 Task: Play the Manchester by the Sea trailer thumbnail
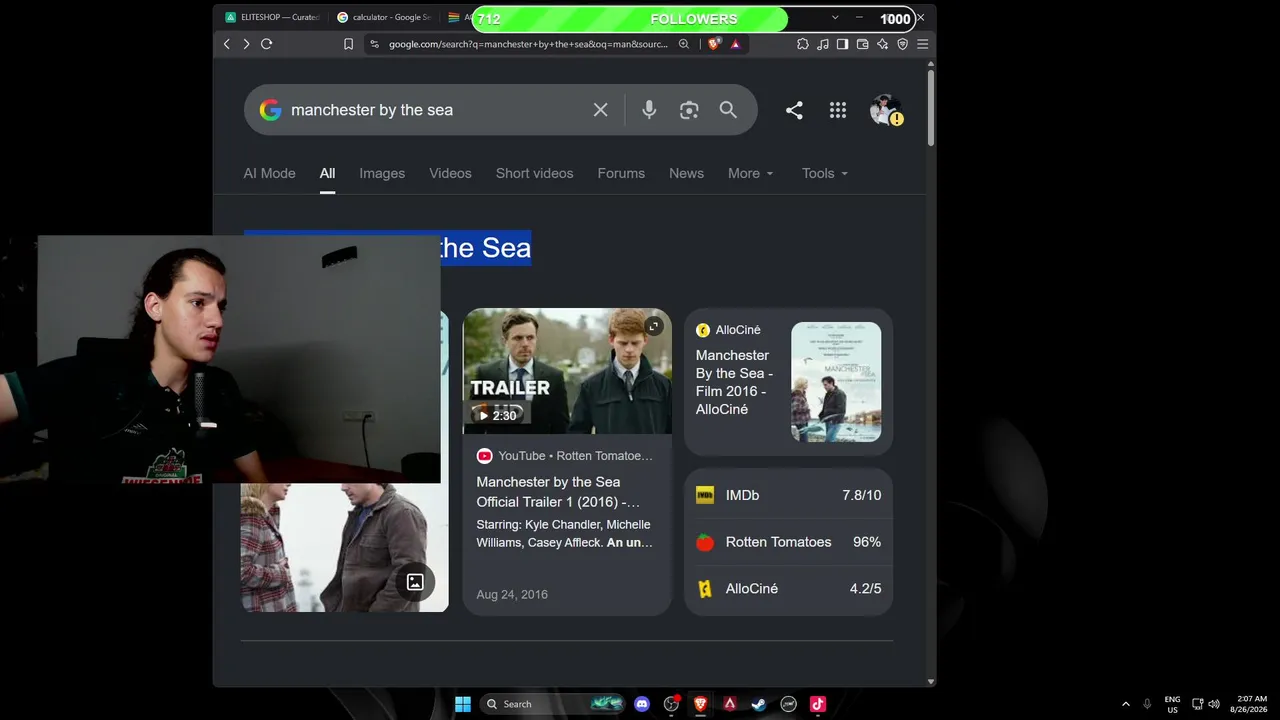click(x=567, y=371)
